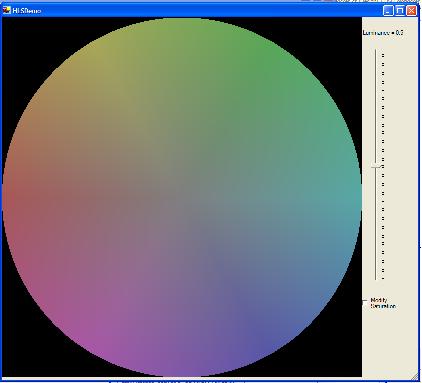The width and height of the screenshot is (422, 383).
Task: Toggle the Modify Saturation checkbox
Action: click(365, 303)
